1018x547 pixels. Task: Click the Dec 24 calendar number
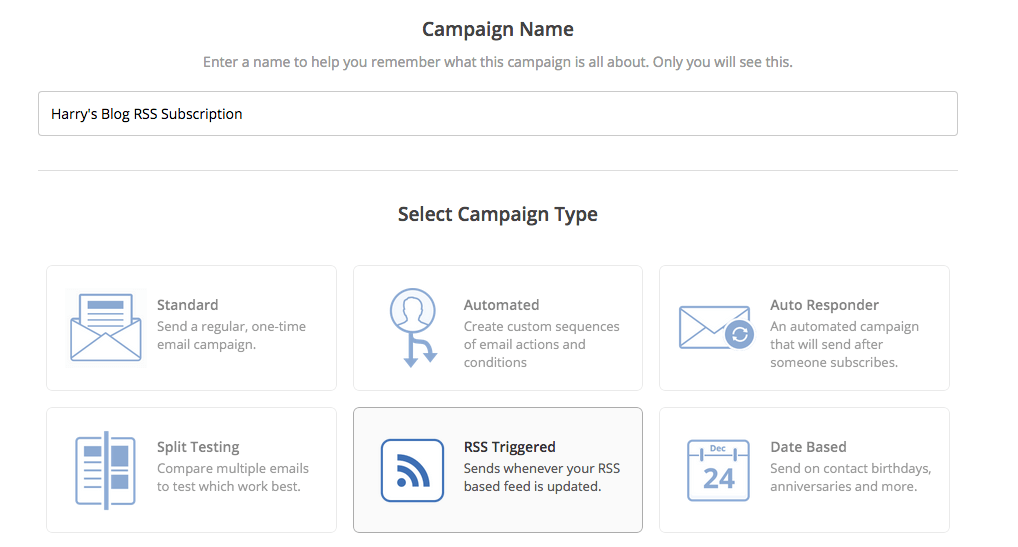click(719, 479)
